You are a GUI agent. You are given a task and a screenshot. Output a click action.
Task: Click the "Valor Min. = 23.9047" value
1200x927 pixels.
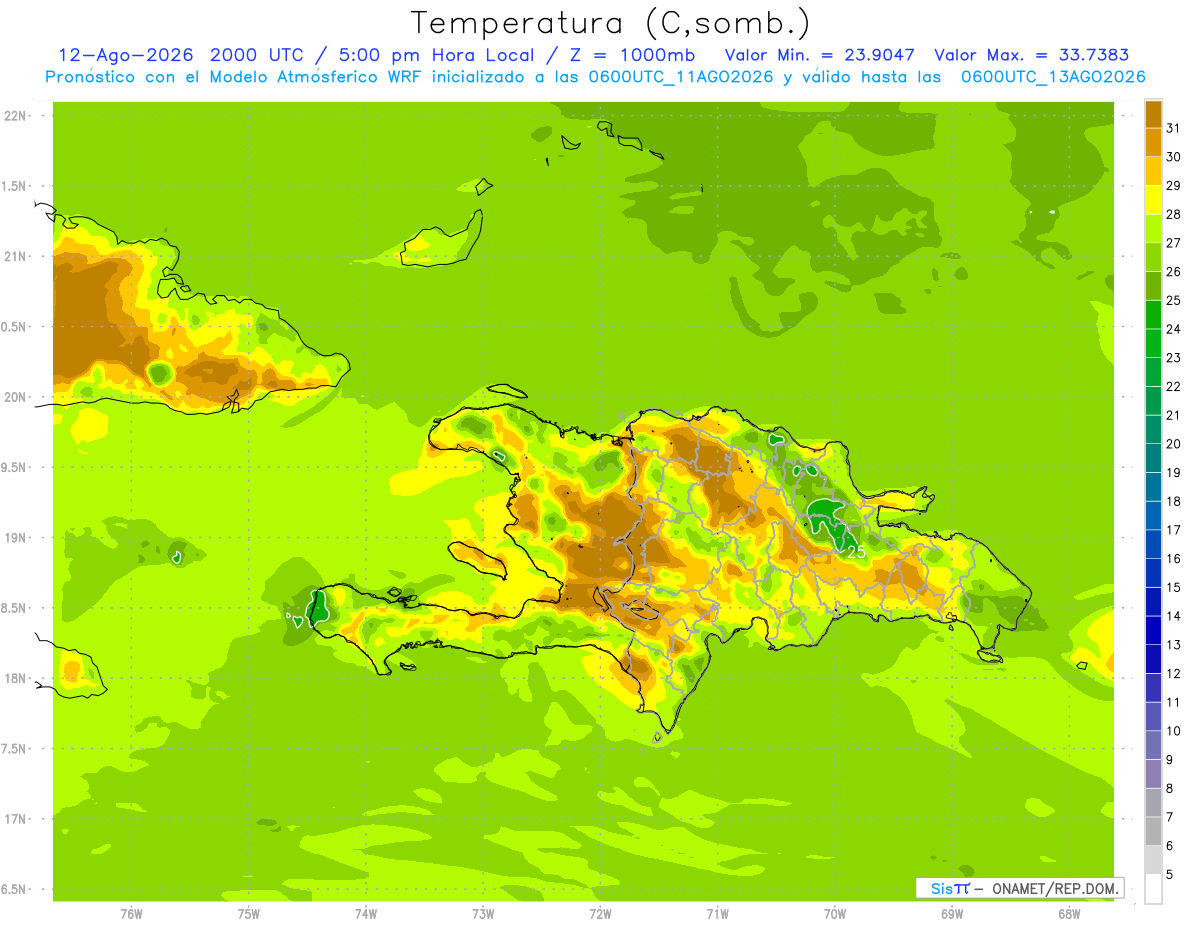(820, 55)
